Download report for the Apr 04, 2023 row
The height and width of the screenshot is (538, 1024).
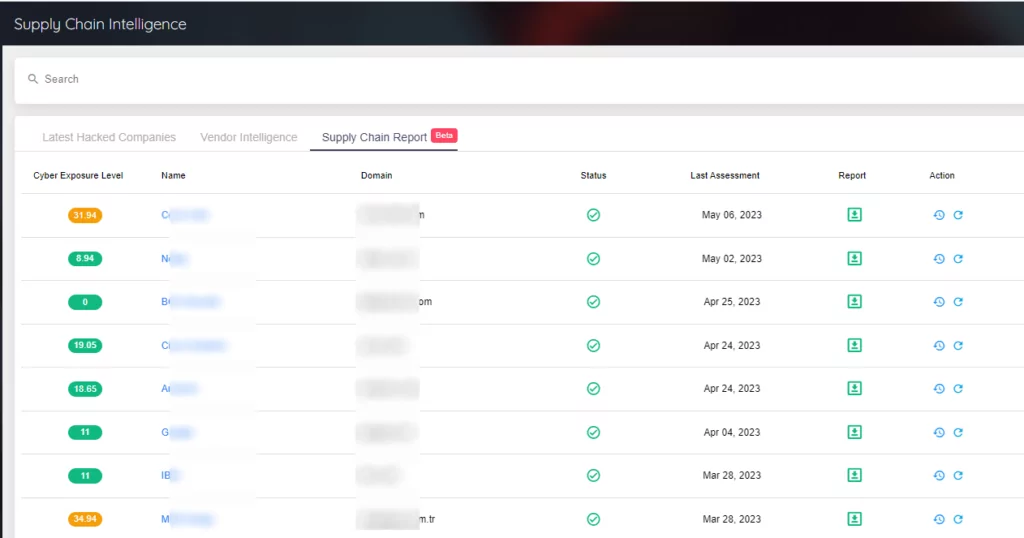tap(854, 432)
